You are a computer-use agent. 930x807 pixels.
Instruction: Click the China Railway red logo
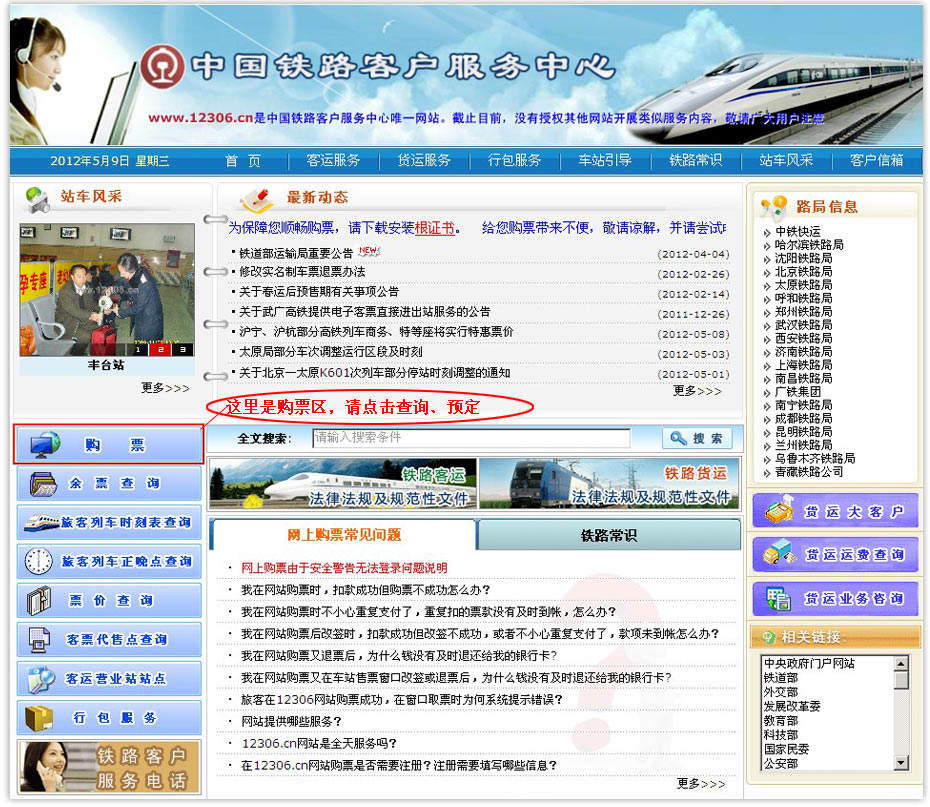pos(162,66)
